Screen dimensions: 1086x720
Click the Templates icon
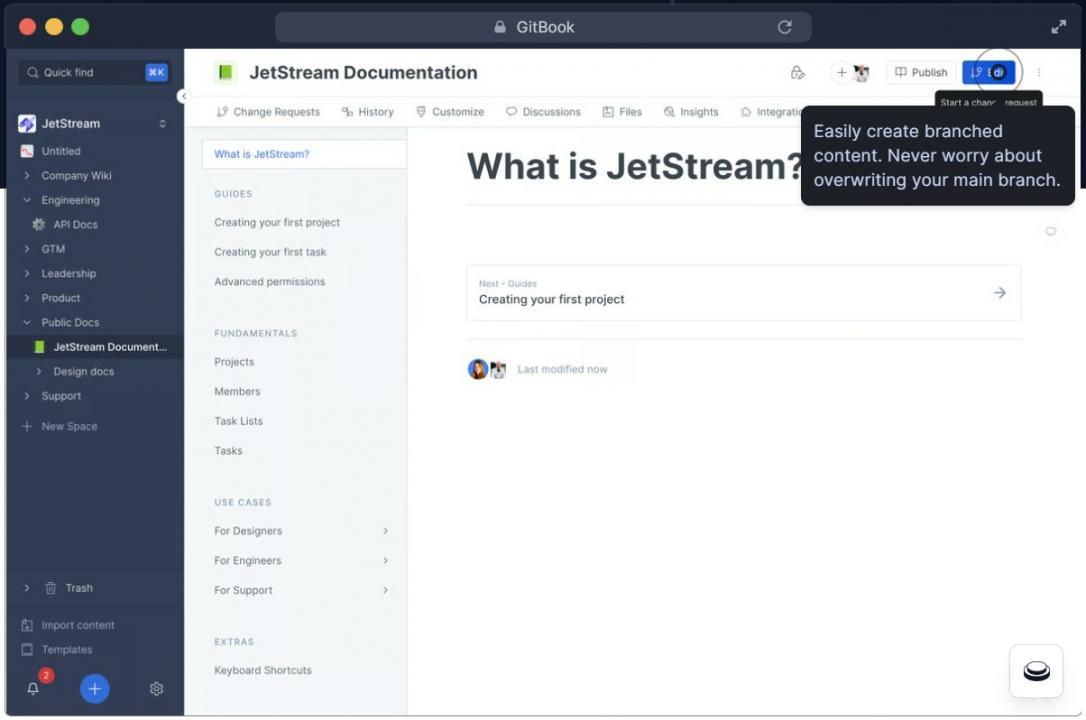tap(27, 649)
